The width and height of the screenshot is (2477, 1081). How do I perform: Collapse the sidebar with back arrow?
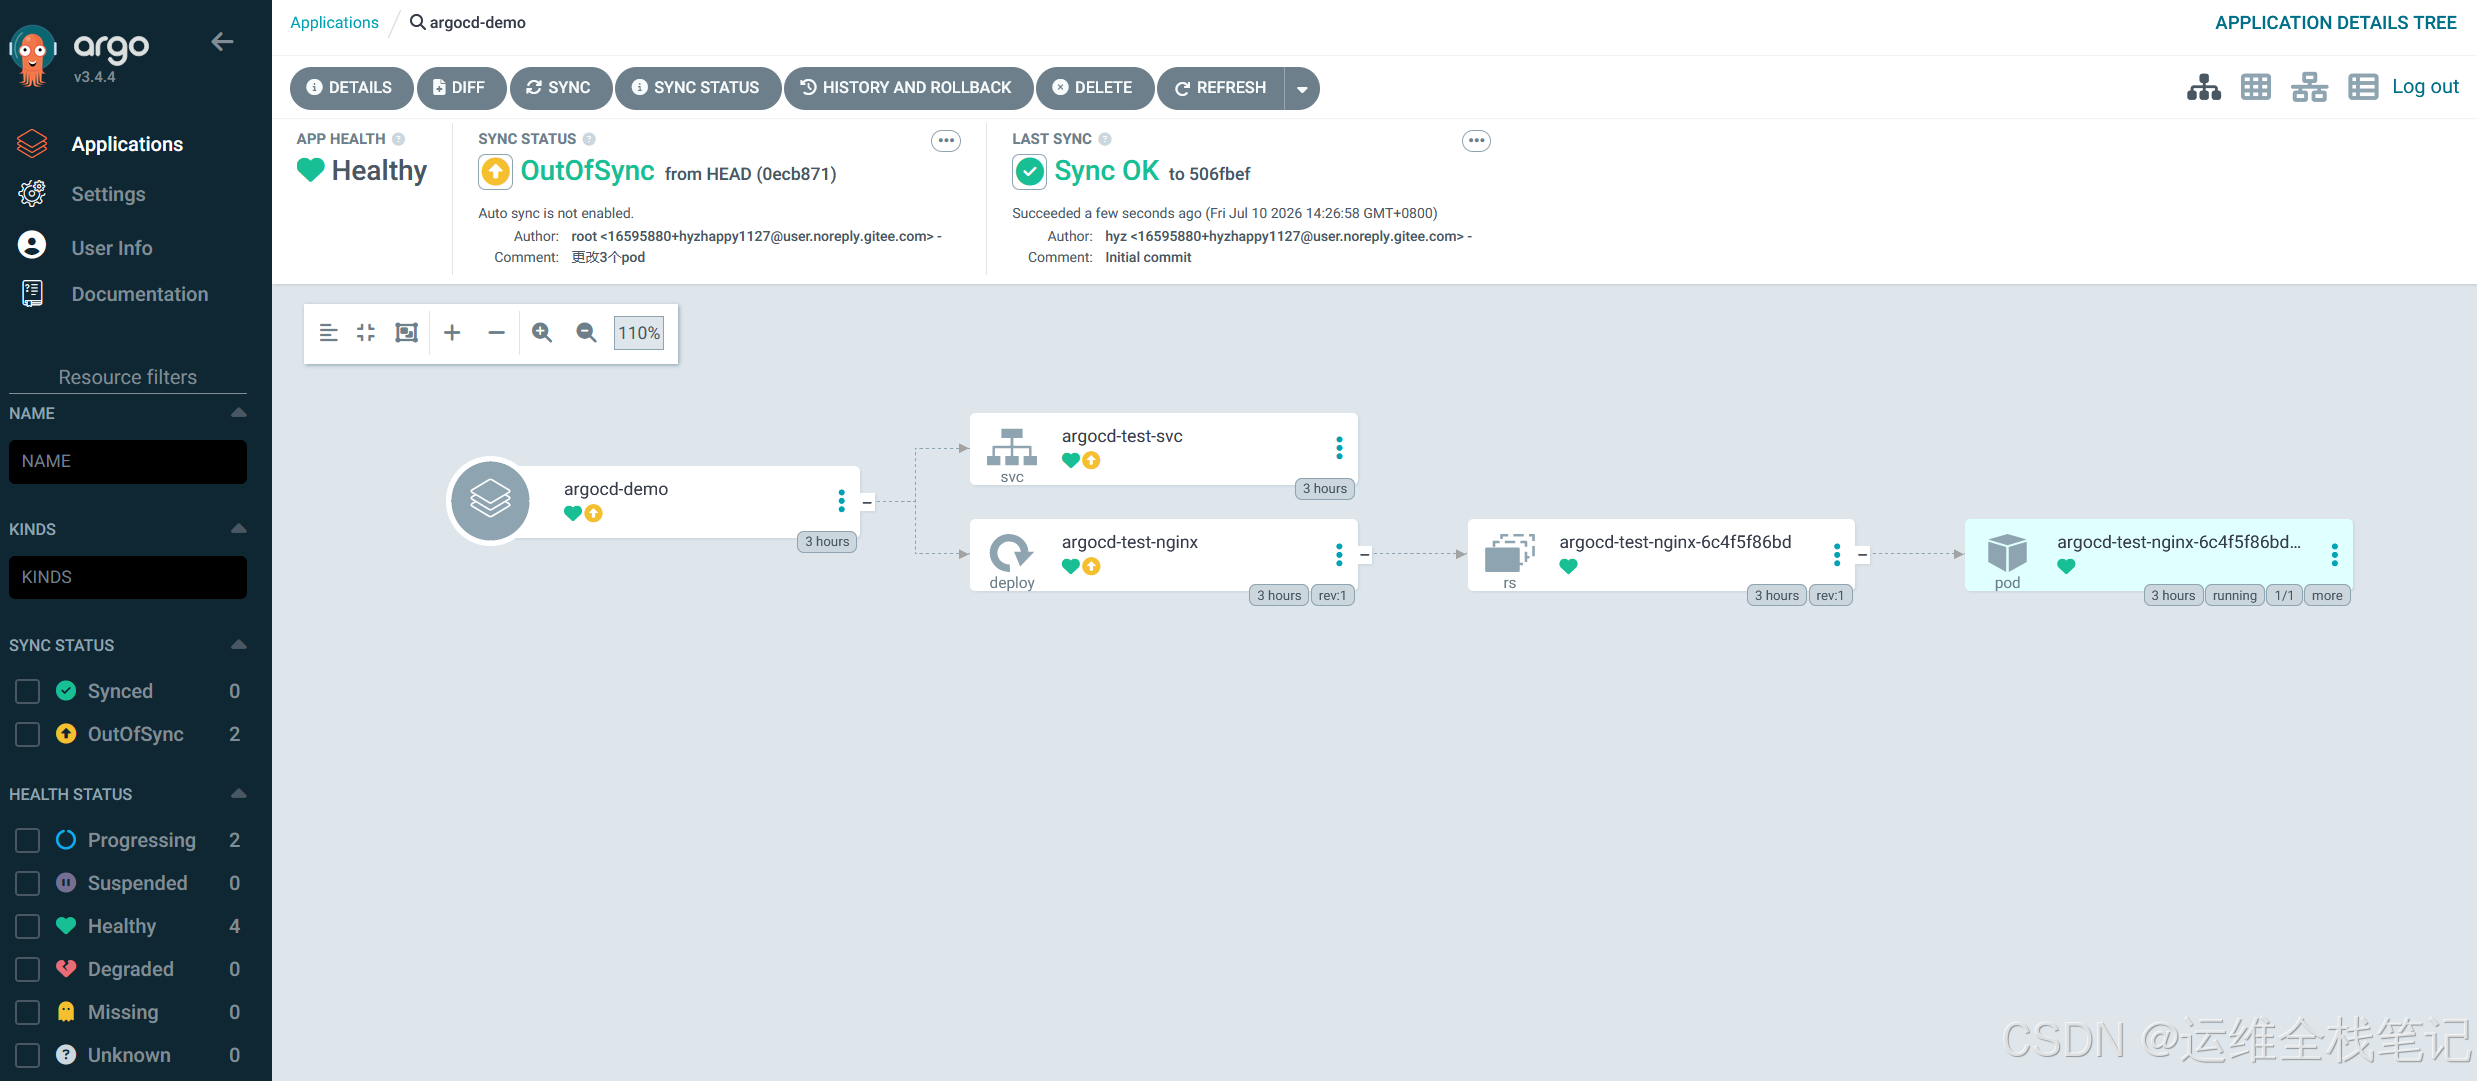point(222,42)
